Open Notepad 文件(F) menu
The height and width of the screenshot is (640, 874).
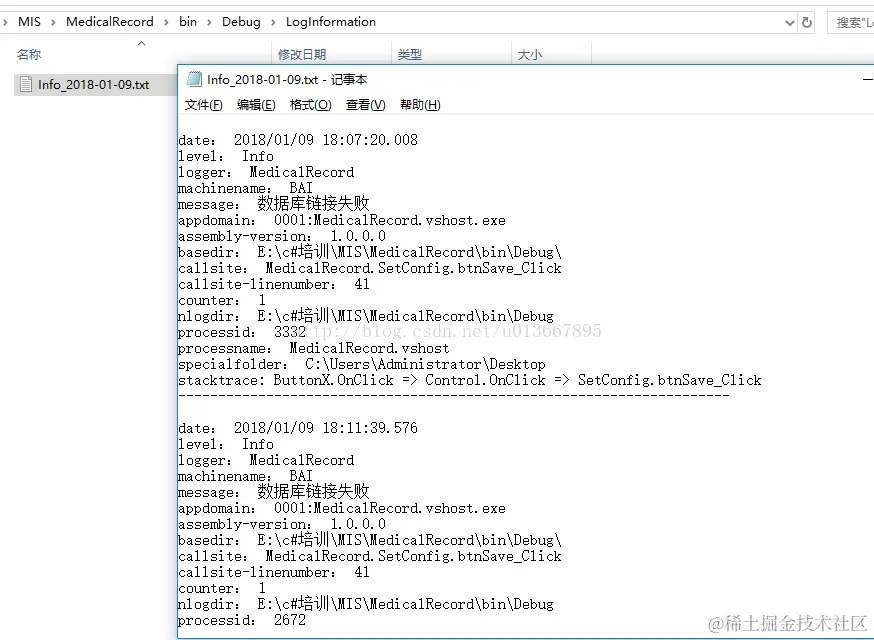(x=203, y=105)
